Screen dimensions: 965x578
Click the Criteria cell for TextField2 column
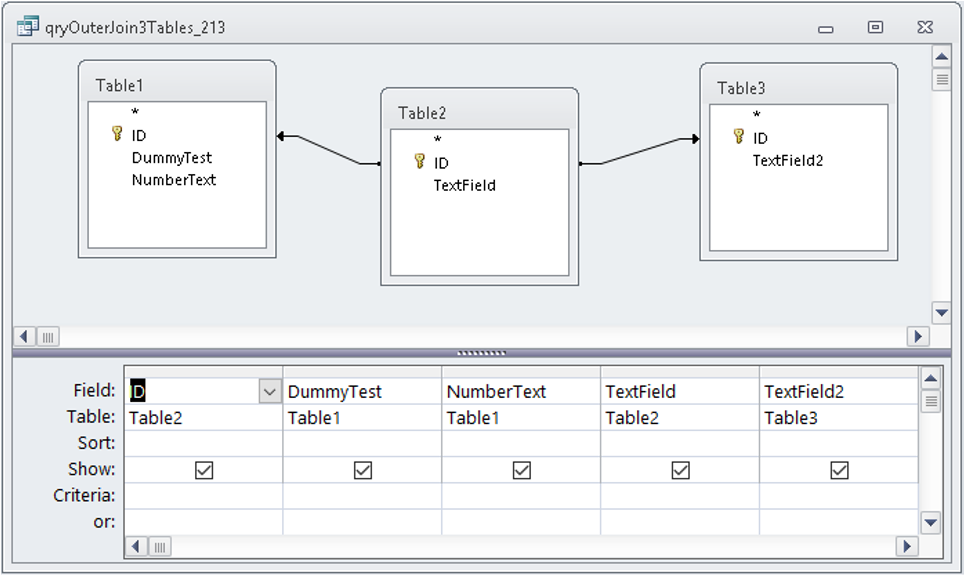click(x=839, y=496)
